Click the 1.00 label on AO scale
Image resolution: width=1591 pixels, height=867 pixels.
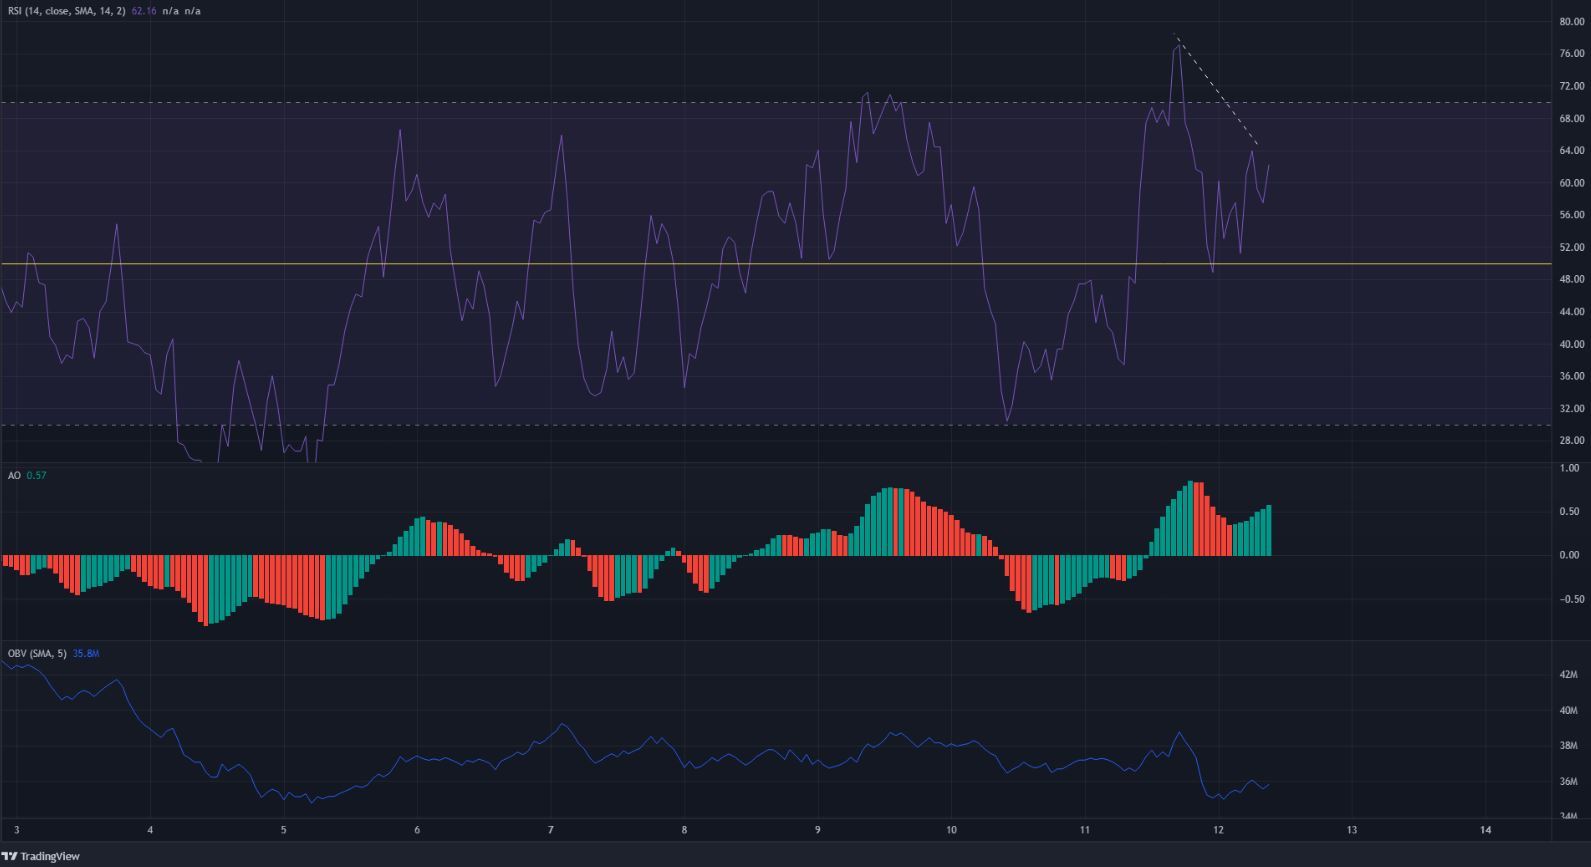1572,469
